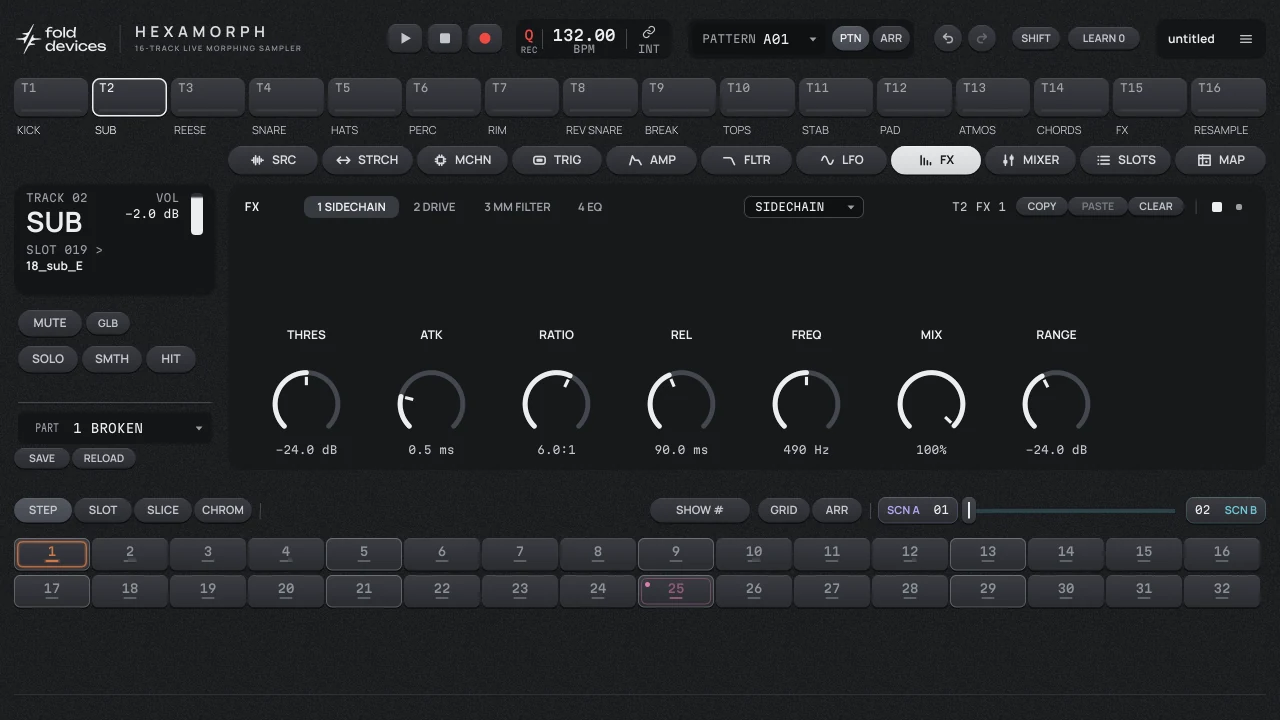Redo the last undone action
Viewport: 1280px width, 720px height.
[982, 38]
